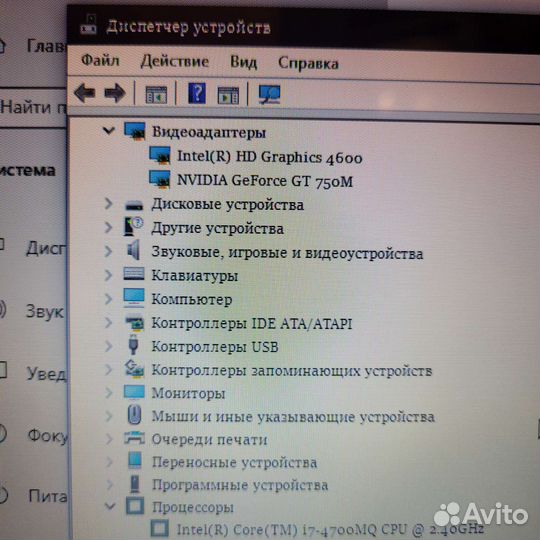Expand the Переносные устройства category
The image size is (540, 540).
(109, 461)
